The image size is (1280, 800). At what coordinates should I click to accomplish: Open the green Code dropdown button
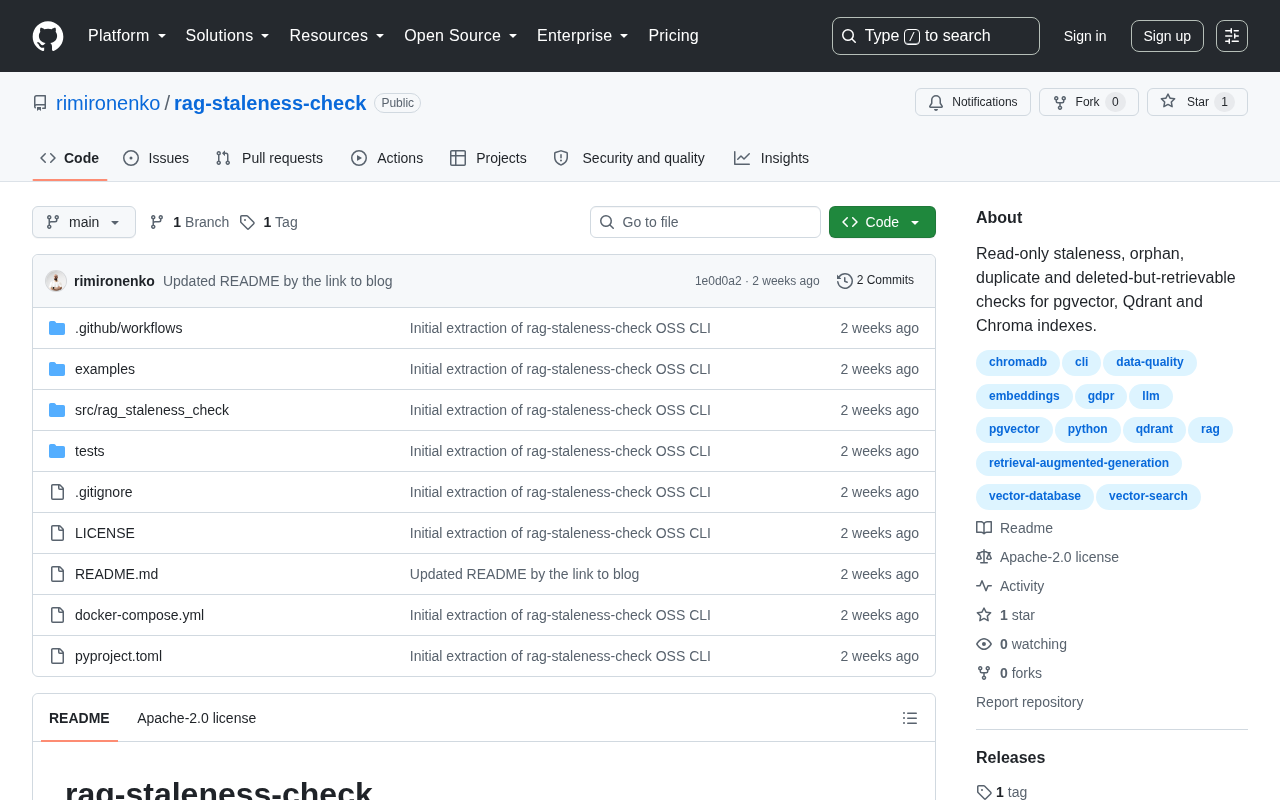point(882,222)
